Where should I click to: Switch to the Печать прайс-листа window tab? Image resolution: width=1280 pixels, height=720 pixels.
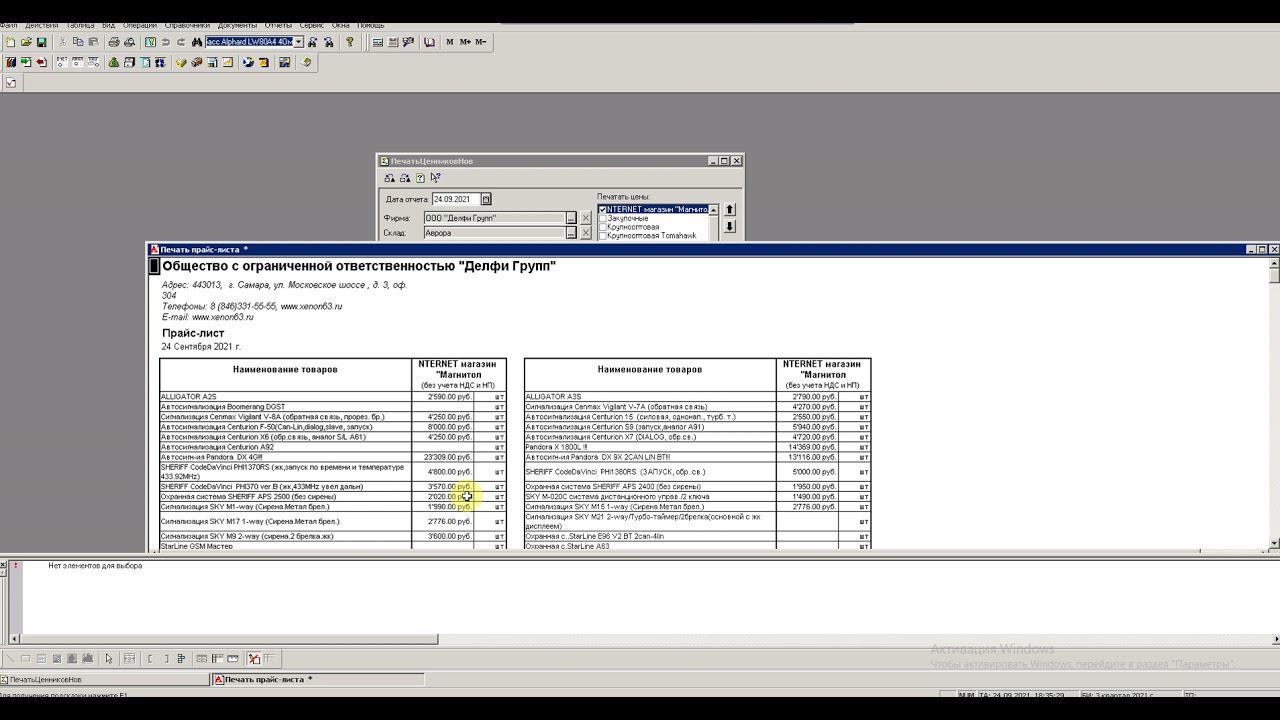click(320, 679)
